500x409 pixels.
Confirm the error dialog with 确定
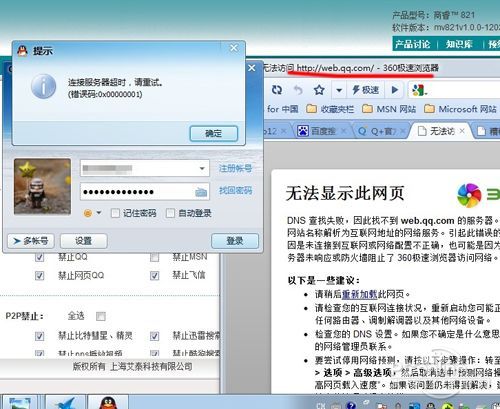click(214, 133)
